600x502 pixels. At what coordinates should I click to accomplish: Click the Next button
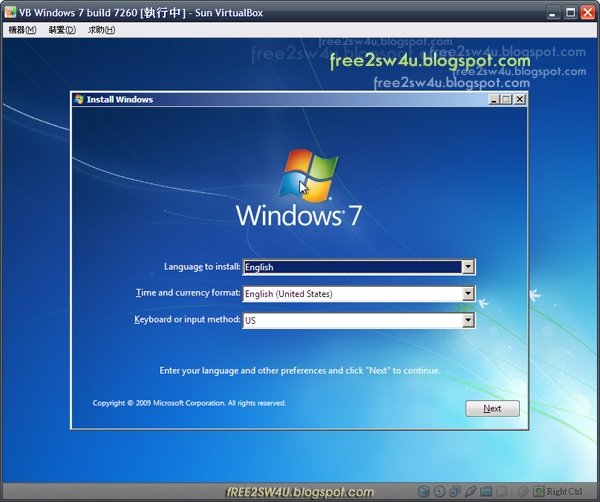[492, 409]
